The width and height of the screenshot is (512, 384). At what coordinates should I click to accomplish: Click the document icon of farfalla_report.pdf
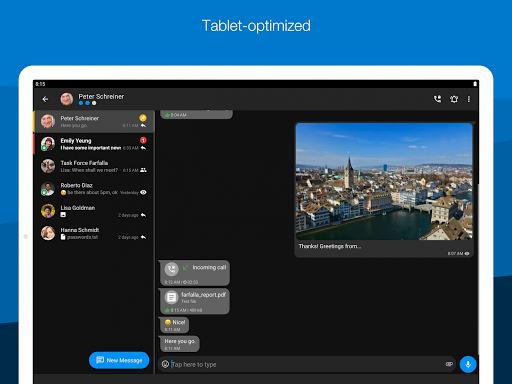pyautogui.click(x=171, y=297)
